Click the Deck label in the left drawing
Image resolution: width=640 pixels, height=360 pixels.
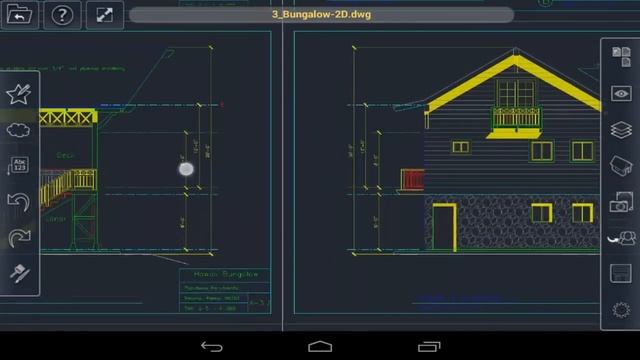pos(65,156)
